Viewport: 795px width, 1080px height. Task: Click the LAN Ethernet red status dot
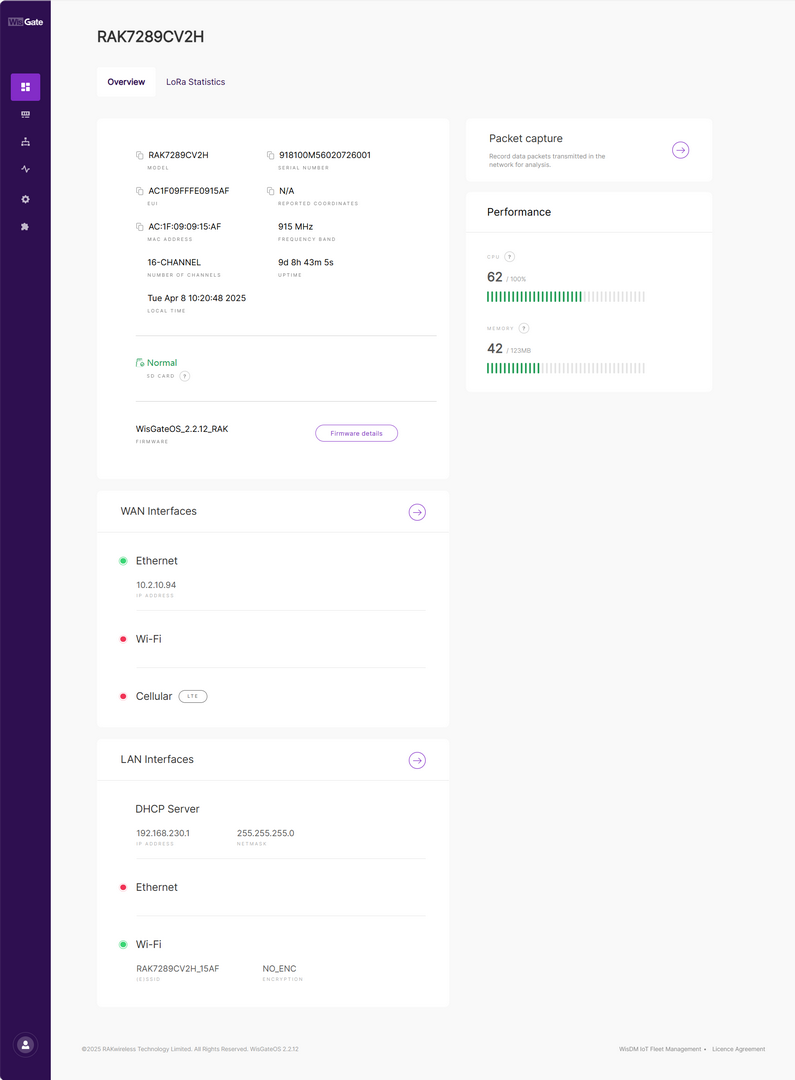[x=123, y=887]
